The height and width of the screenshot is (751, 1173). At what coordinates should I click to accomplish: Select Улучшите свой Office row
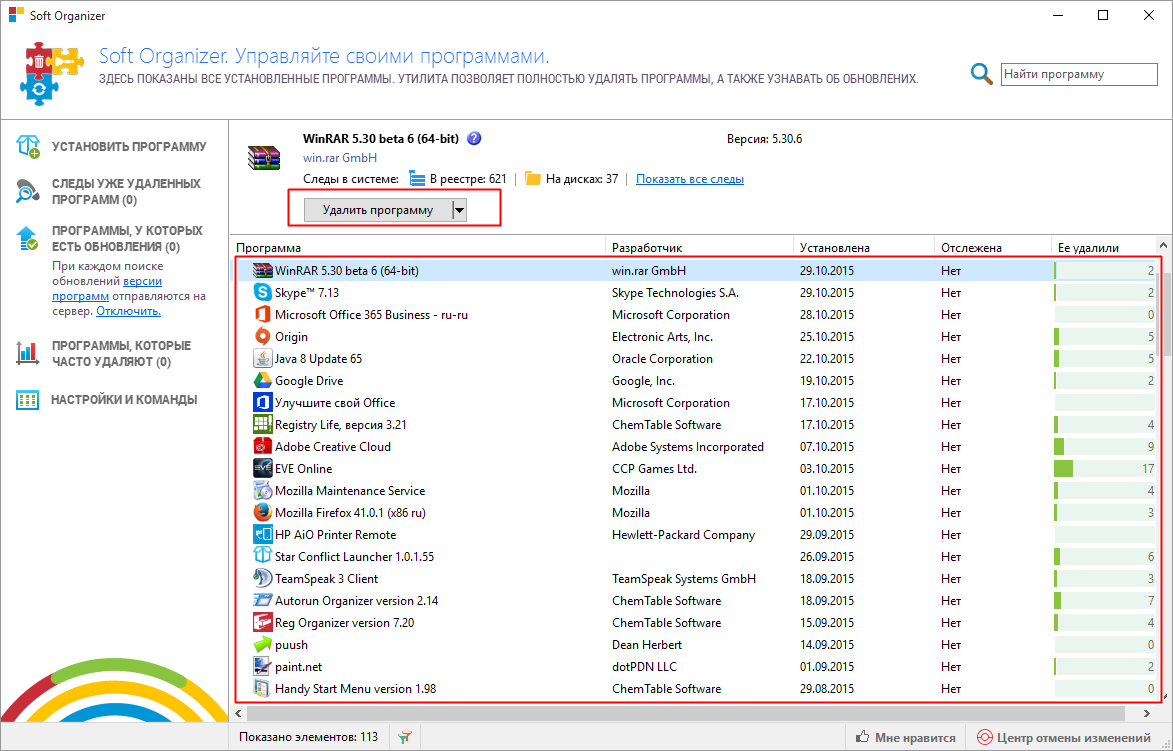(696, 402)
